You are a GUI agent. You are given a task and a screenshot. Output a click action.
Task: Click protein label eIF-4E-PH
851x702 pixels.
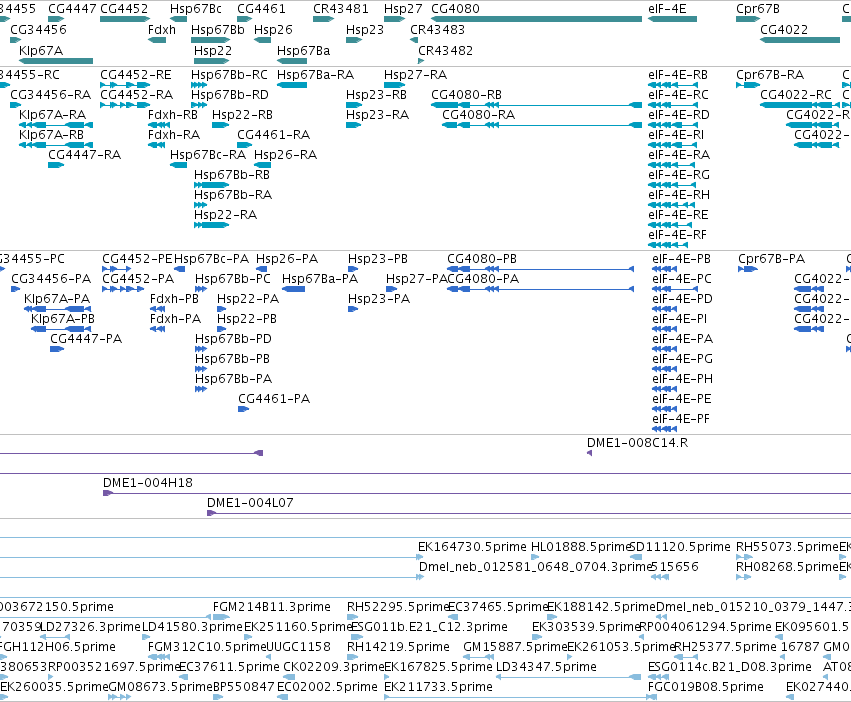[x=682, y=378]
